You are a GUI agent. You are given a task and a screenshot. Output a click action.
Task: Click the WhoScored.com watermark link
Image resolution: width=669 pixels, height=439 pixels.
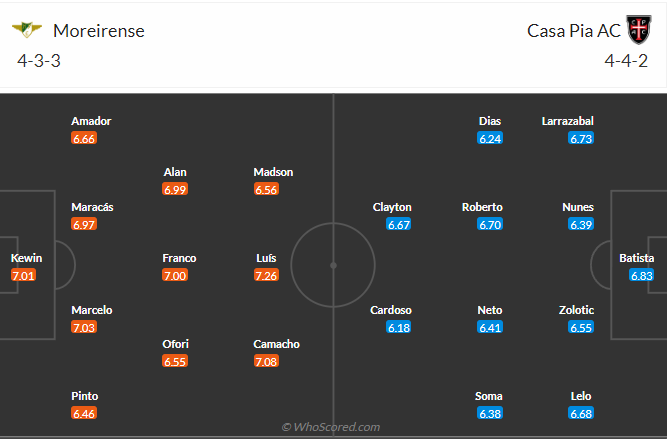point(331,427)
